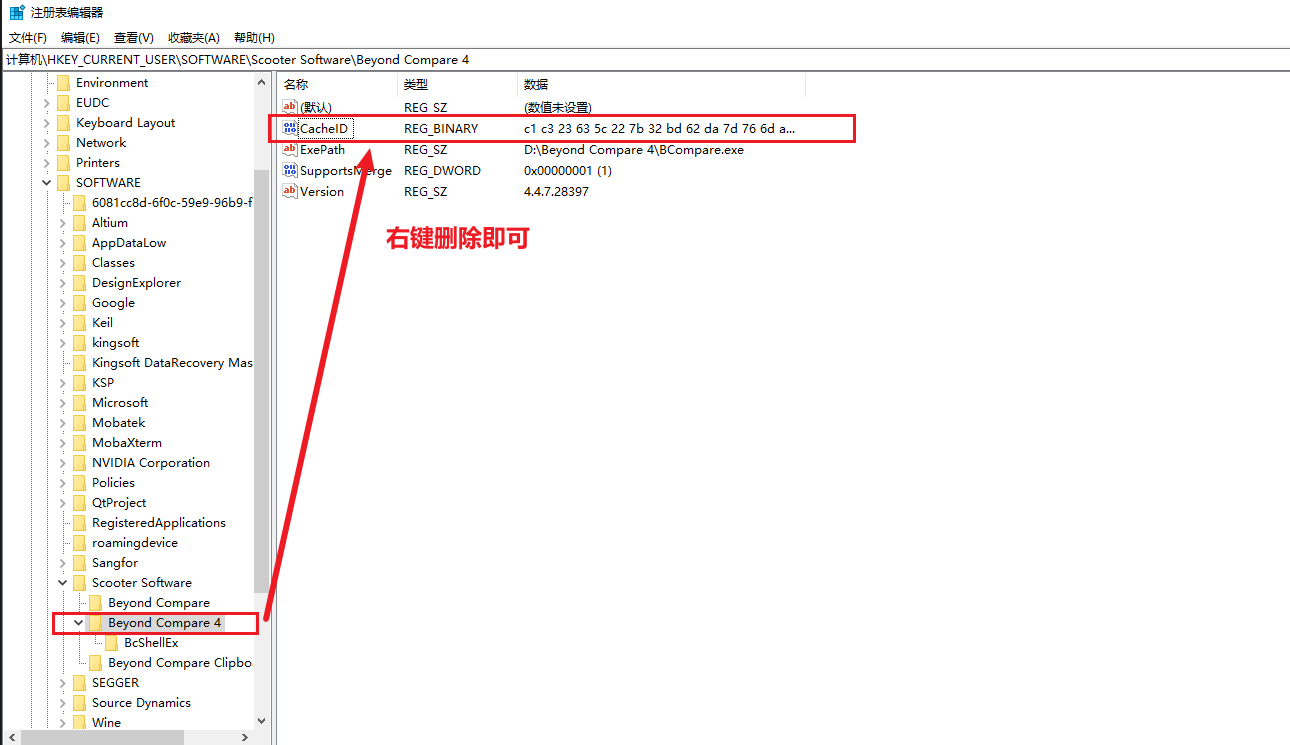The width and height of the screenshot is (1290, 745).
Task: Click the 0x00000001 (1) data cell
Action: [x=568, y=170]
